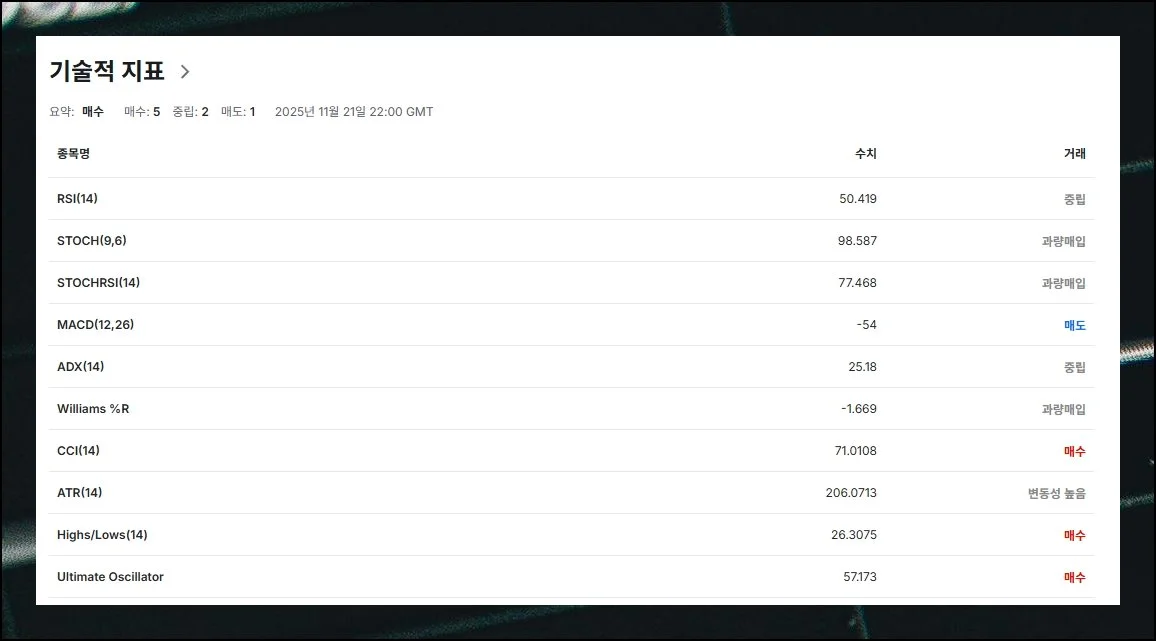The width and height of the screenshot is (1156, 641).
Task: Click the 종목명 column header
Action: tap(74, 154)
